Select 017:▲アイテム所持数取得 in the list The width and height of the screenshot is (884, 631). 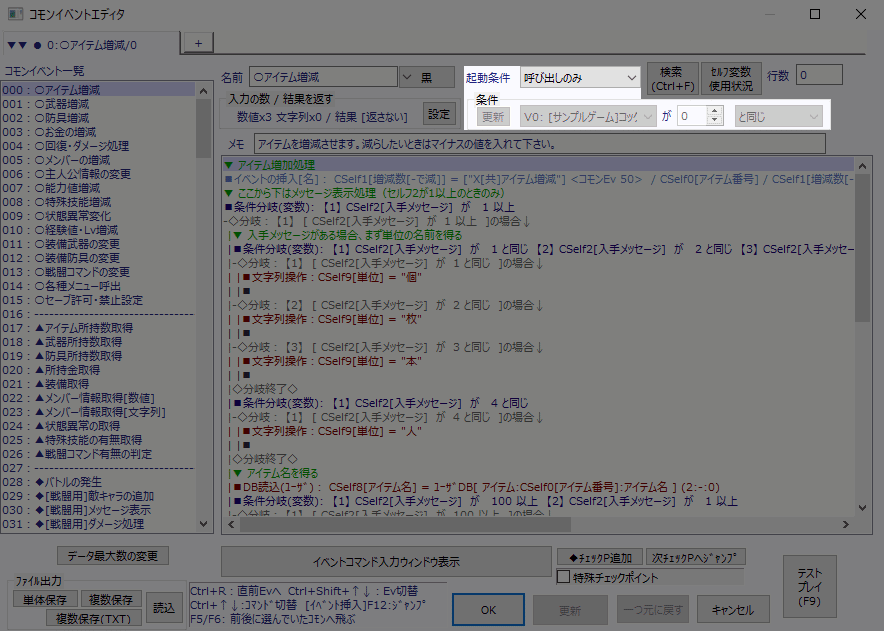coord(98,328)
